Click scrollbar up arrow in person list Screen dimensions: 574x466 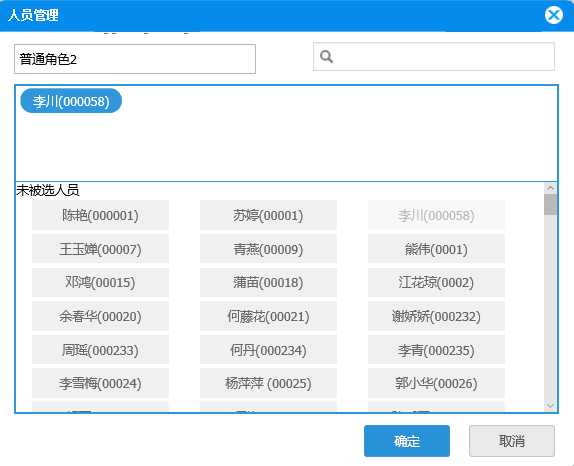(550, 188)
